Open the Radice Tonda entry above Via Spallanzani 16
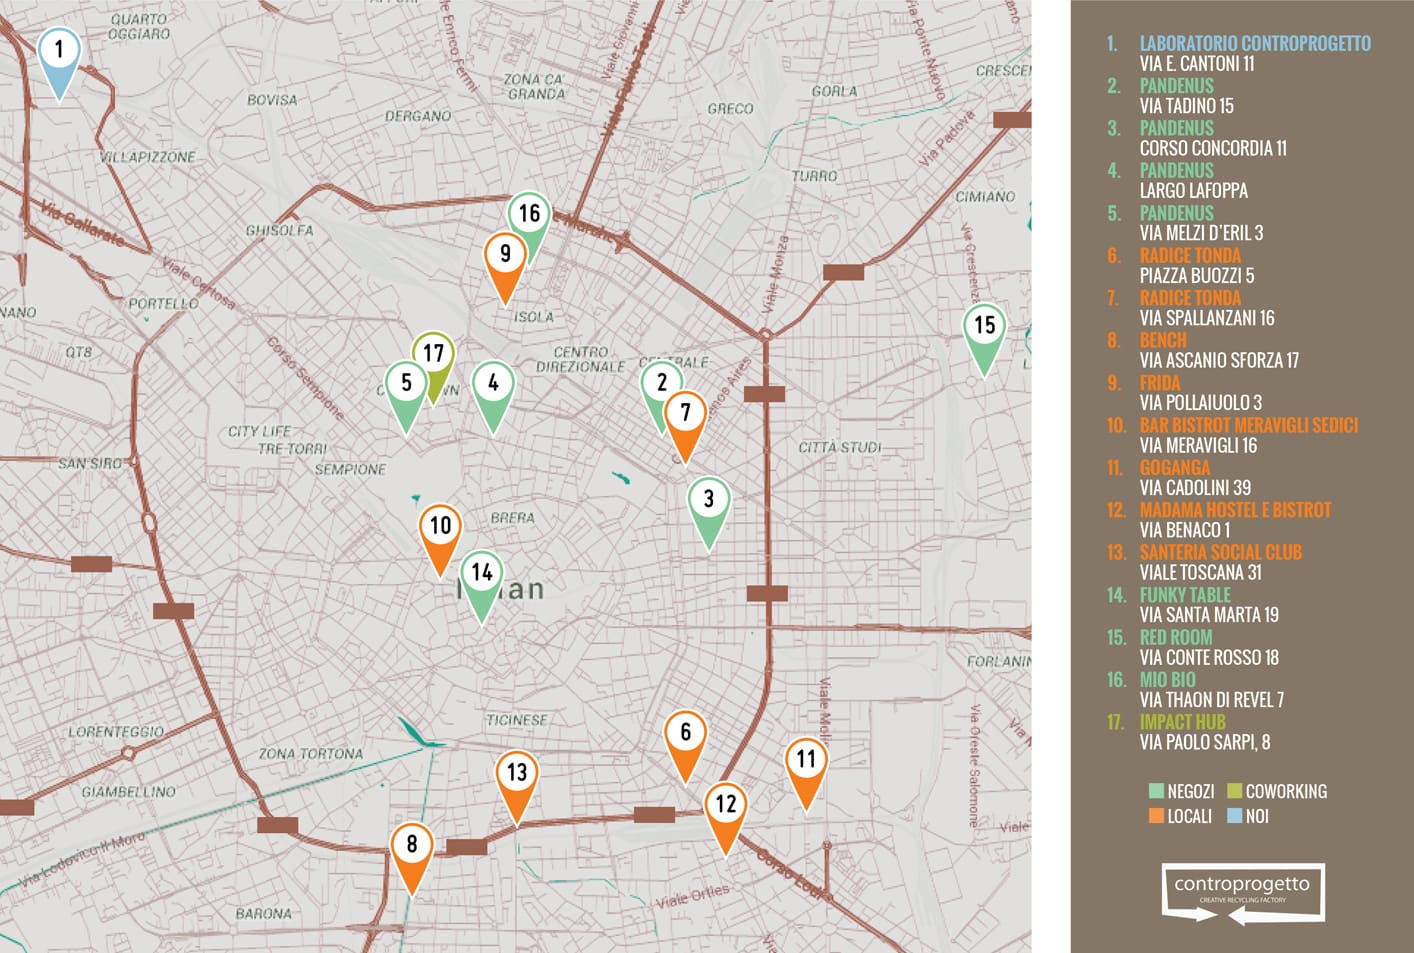Viewport: 1414px width, 953px height. (1190, 298)
